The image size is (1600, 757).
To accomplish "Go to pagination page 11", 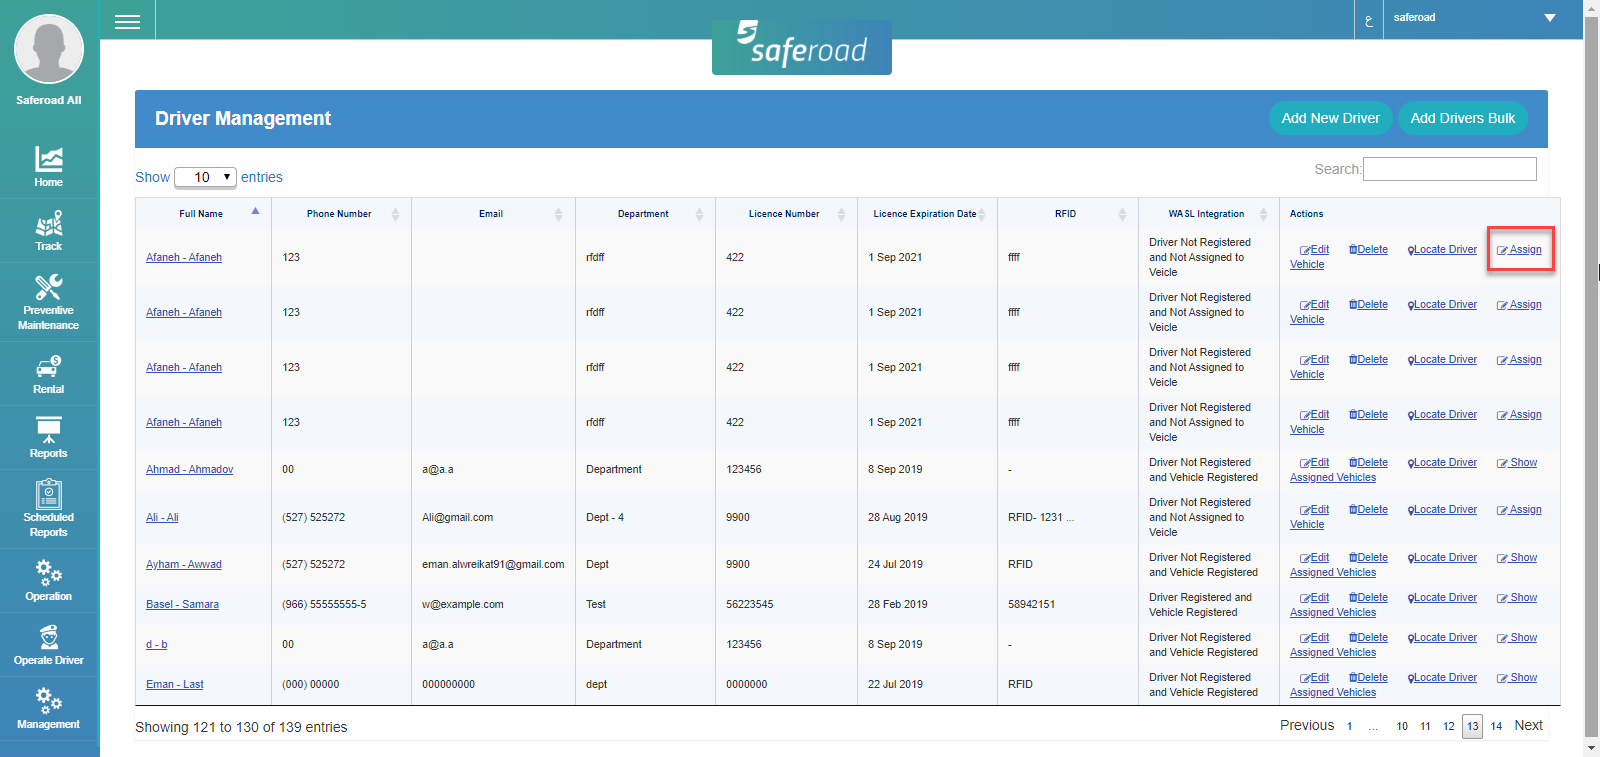I will pos(1425,726).
